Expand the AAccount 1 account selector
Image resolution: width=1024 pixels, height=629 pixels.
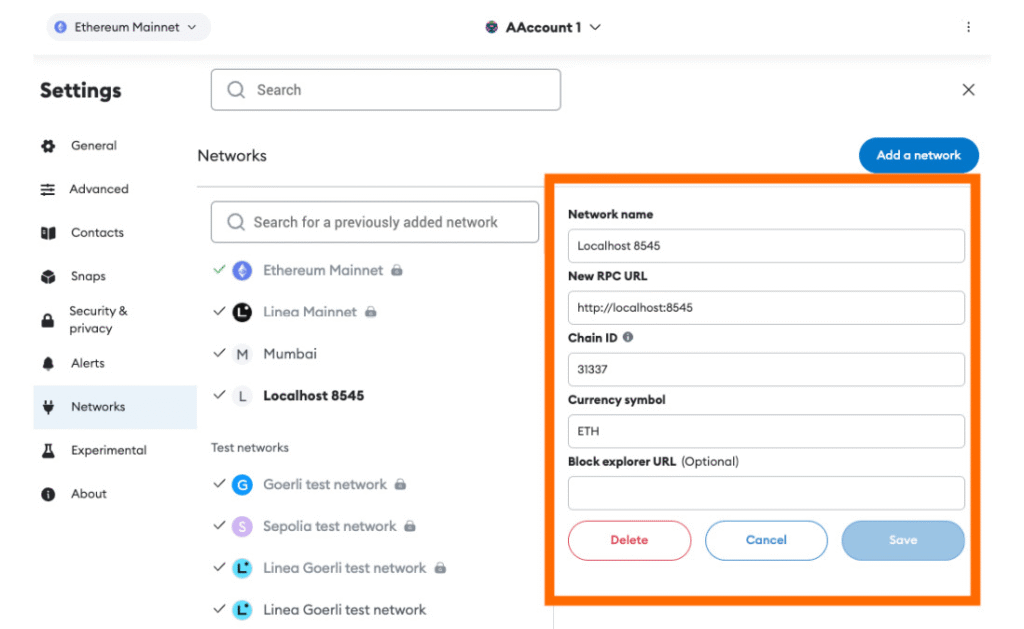click(543, 27)
